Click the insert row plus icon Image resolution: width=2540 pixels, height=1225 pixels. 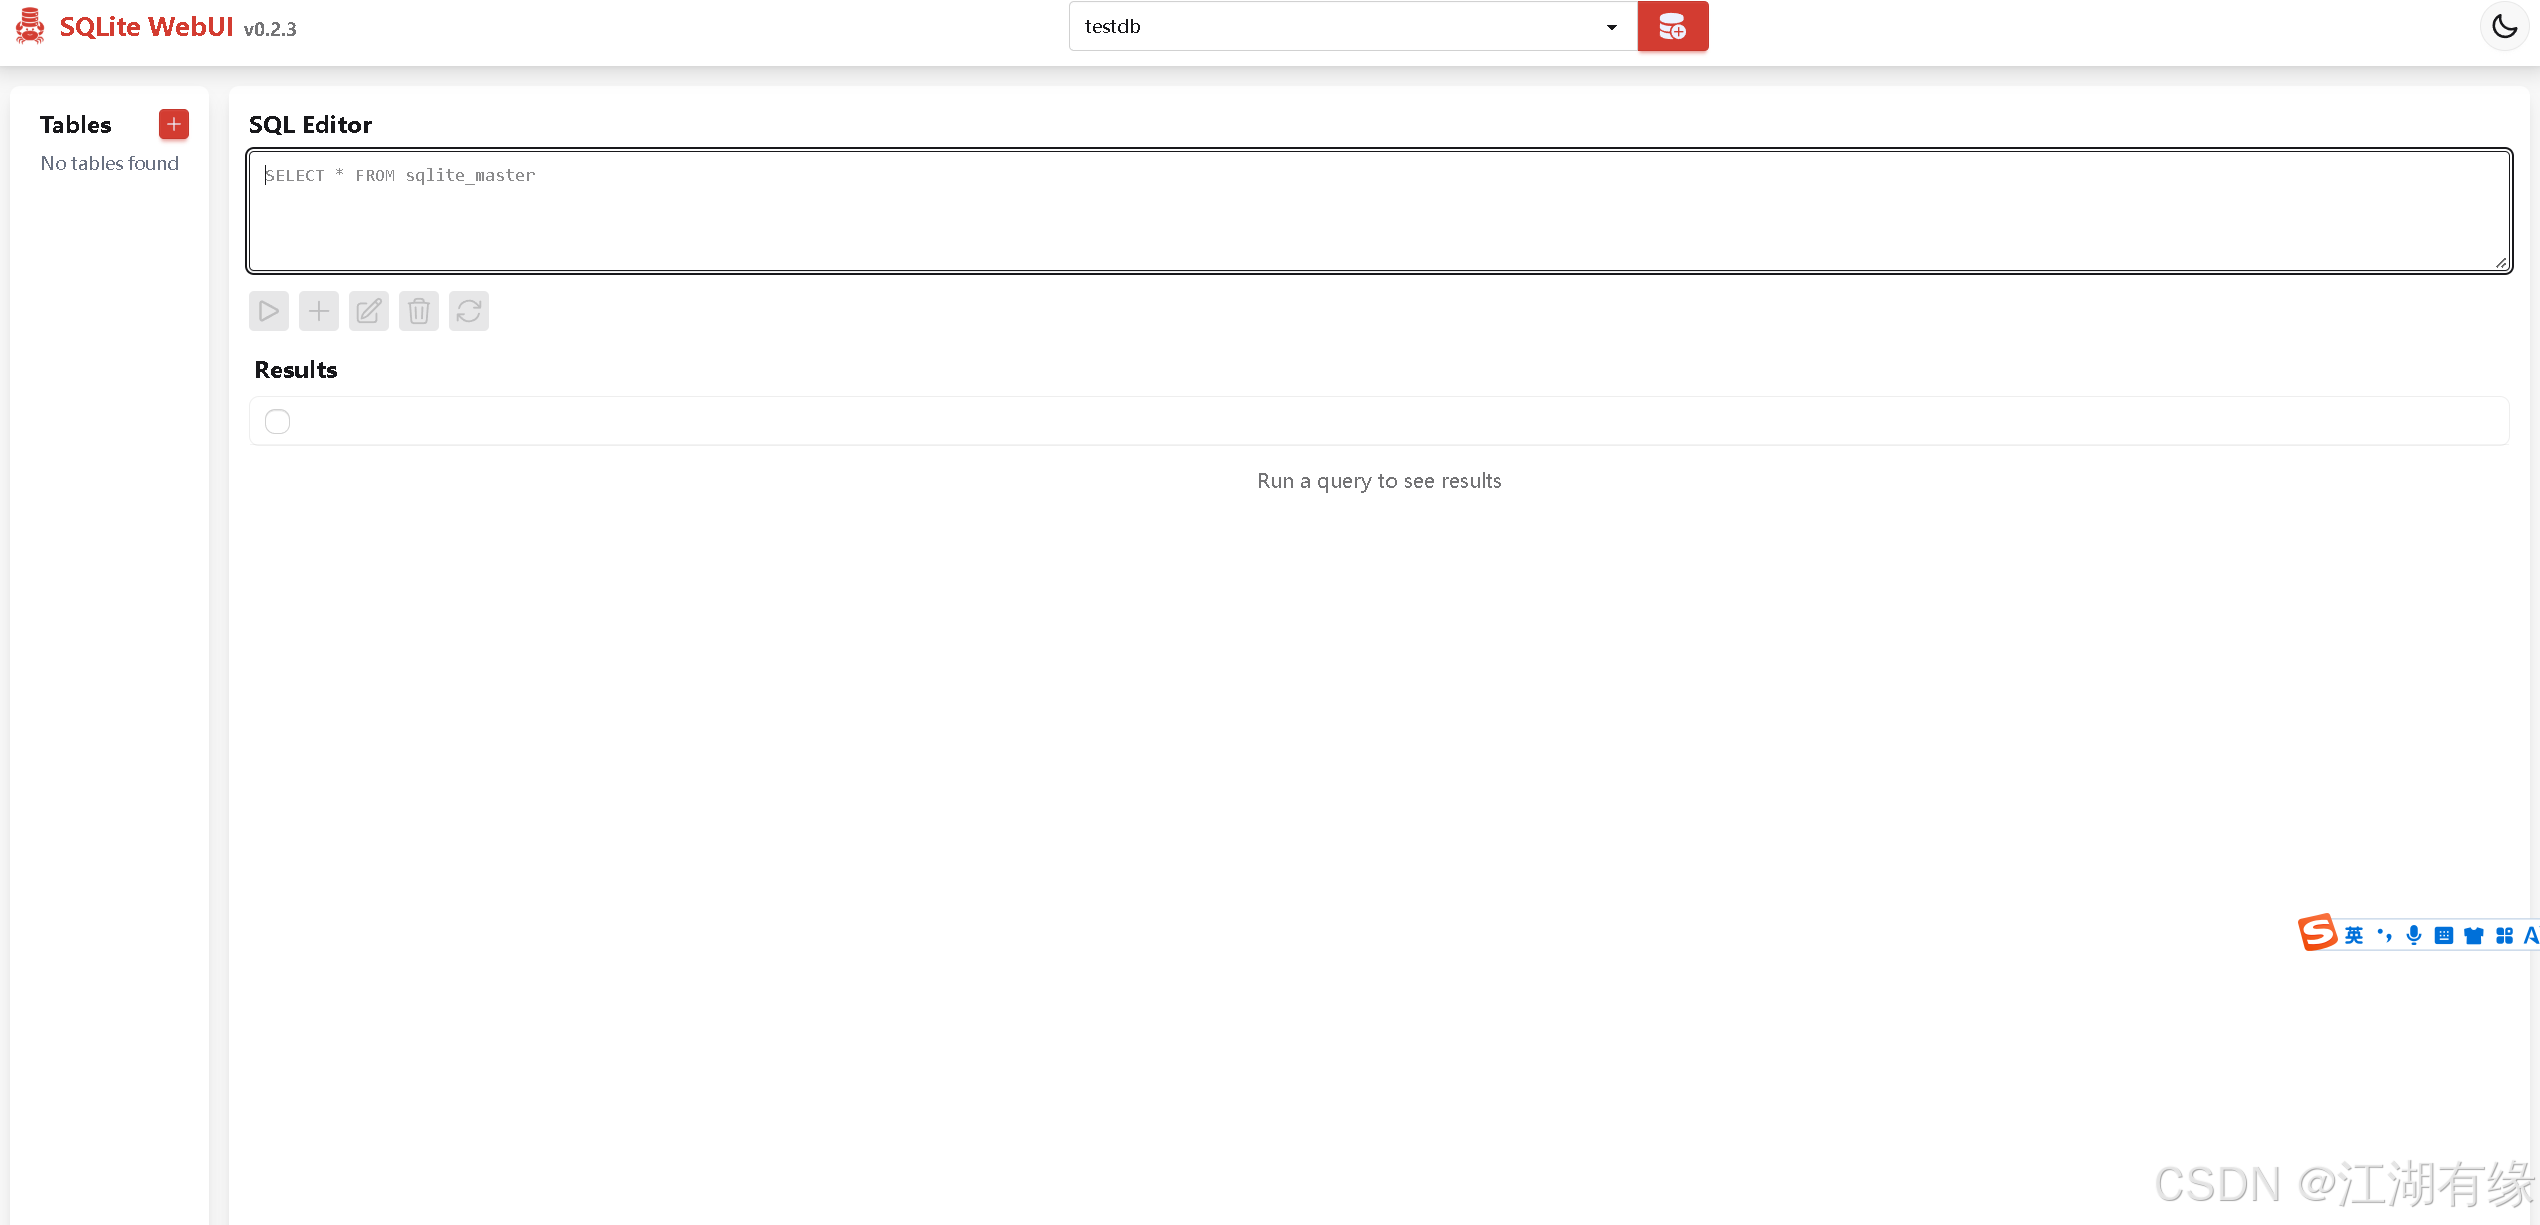[319, 311]
